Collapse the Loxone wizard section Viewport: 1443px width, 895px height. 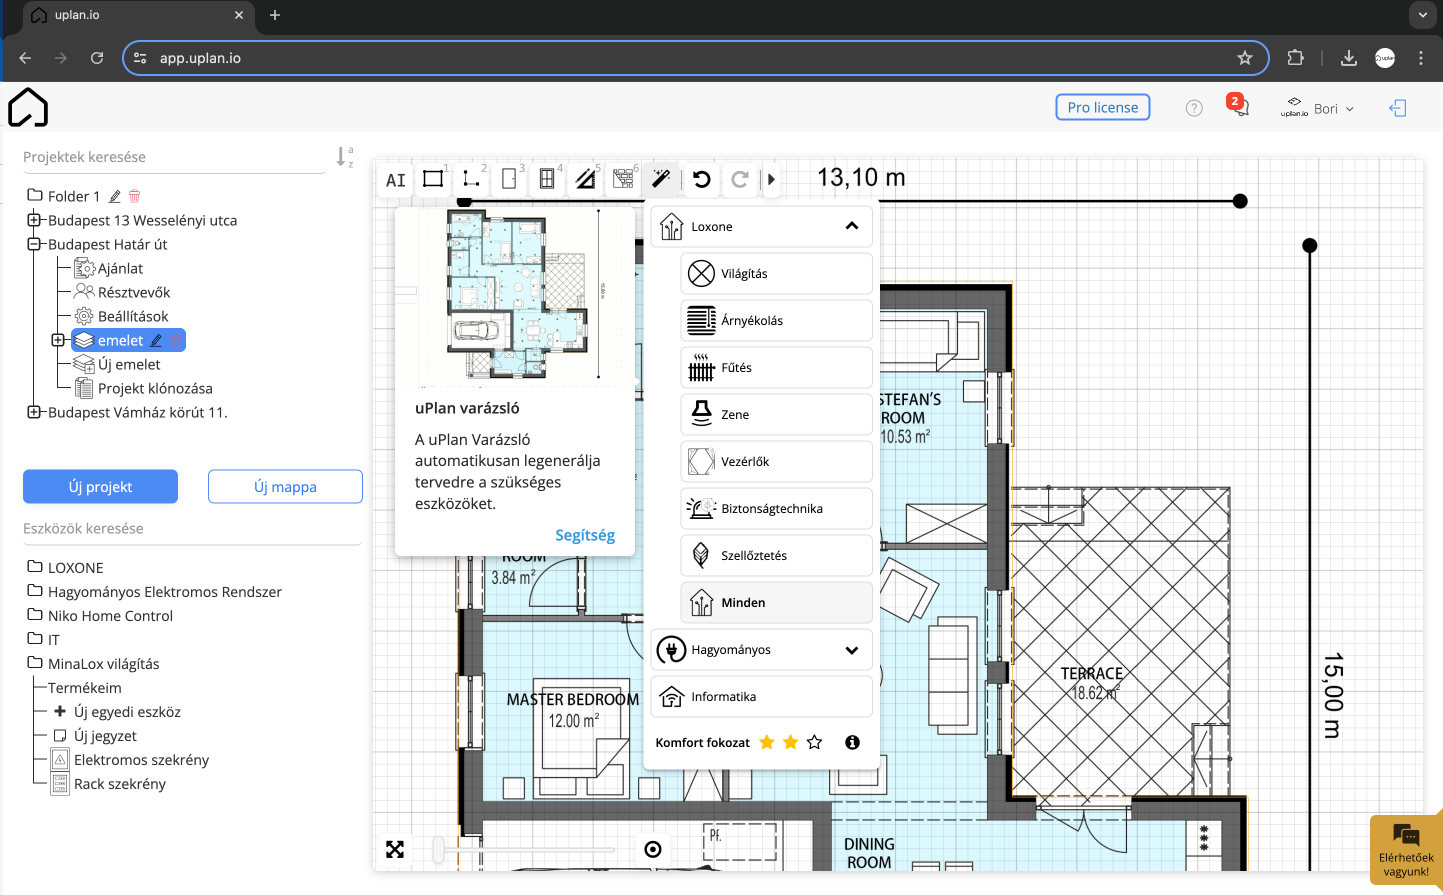[852, 226]
